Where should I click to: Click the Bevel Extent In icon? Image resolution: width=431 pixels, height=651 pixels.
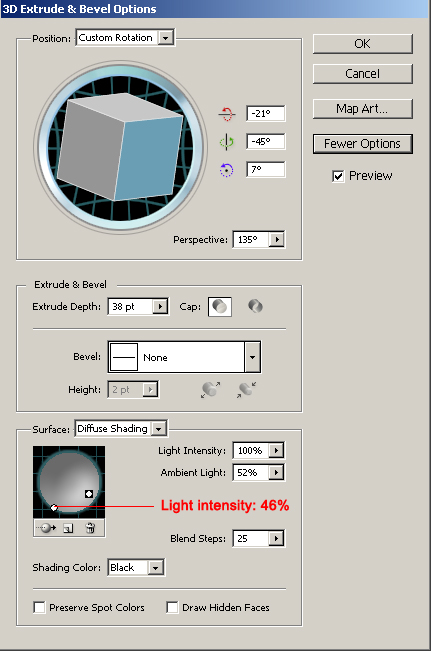coord(247,389)
